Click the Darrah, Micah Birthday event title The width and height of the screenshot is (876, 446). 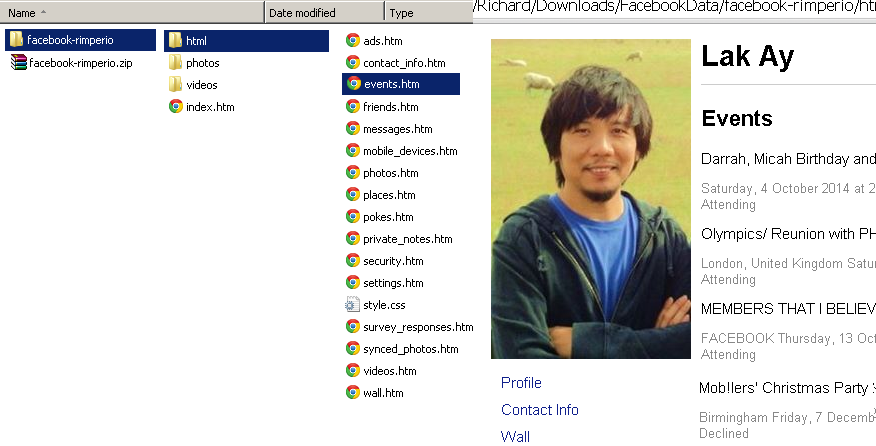(788, 159)
